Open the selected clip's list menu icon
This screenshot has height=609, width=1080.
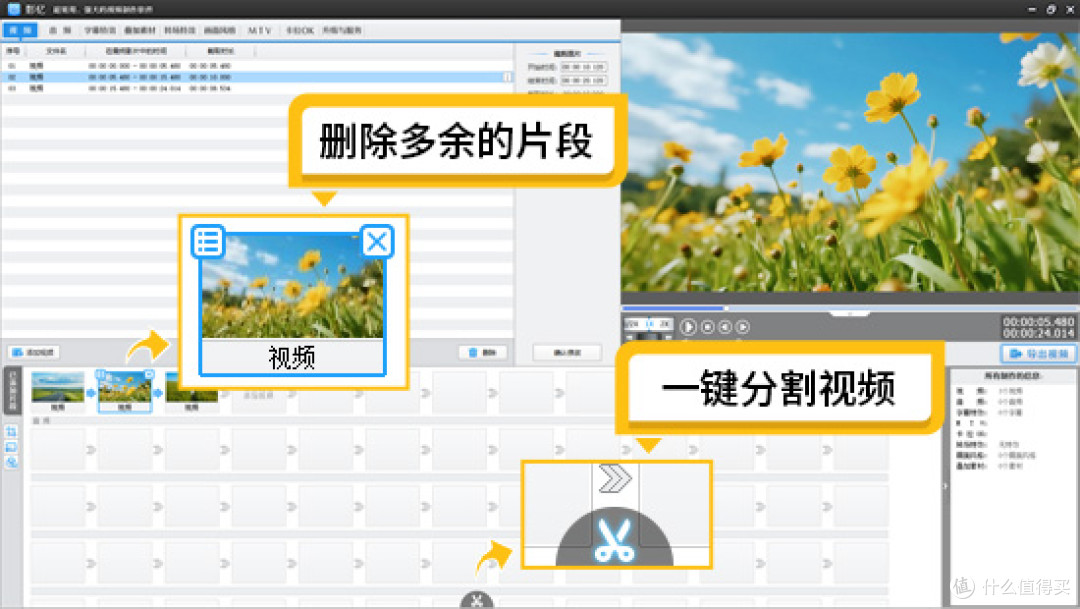point(101,373)
